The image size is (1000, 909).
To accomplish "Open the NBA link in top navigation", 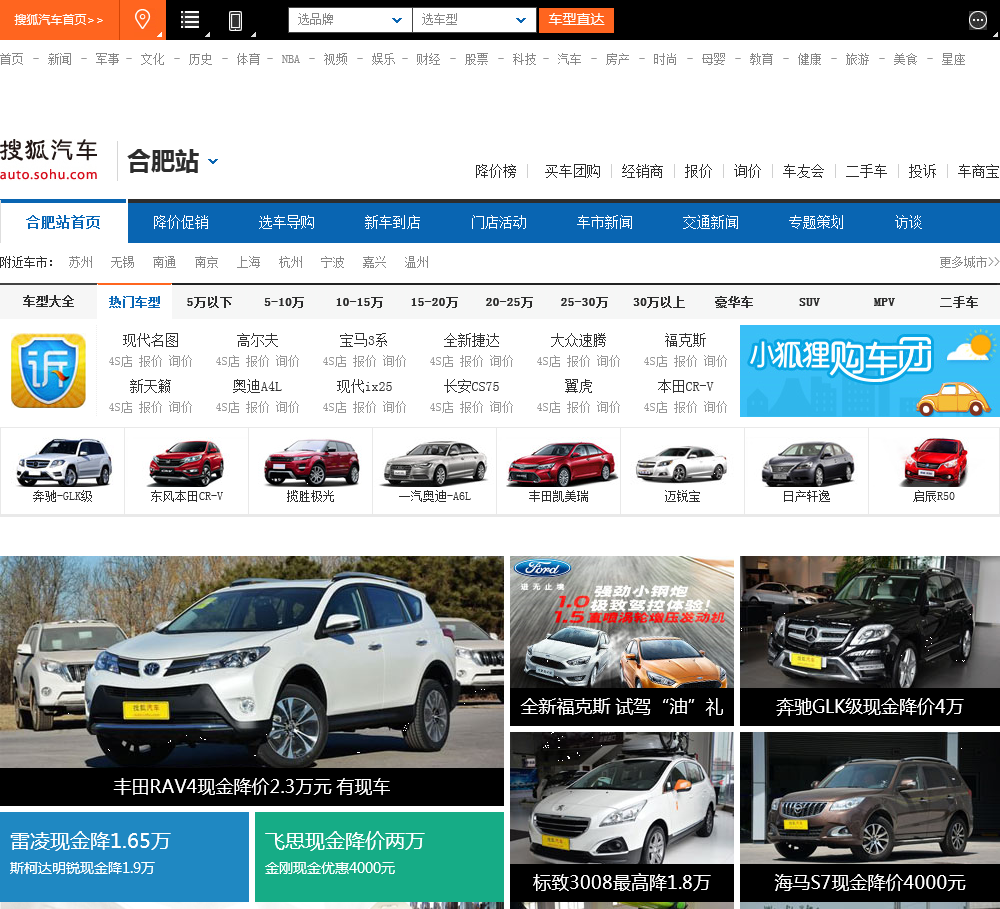I will (x=291, y=59).
